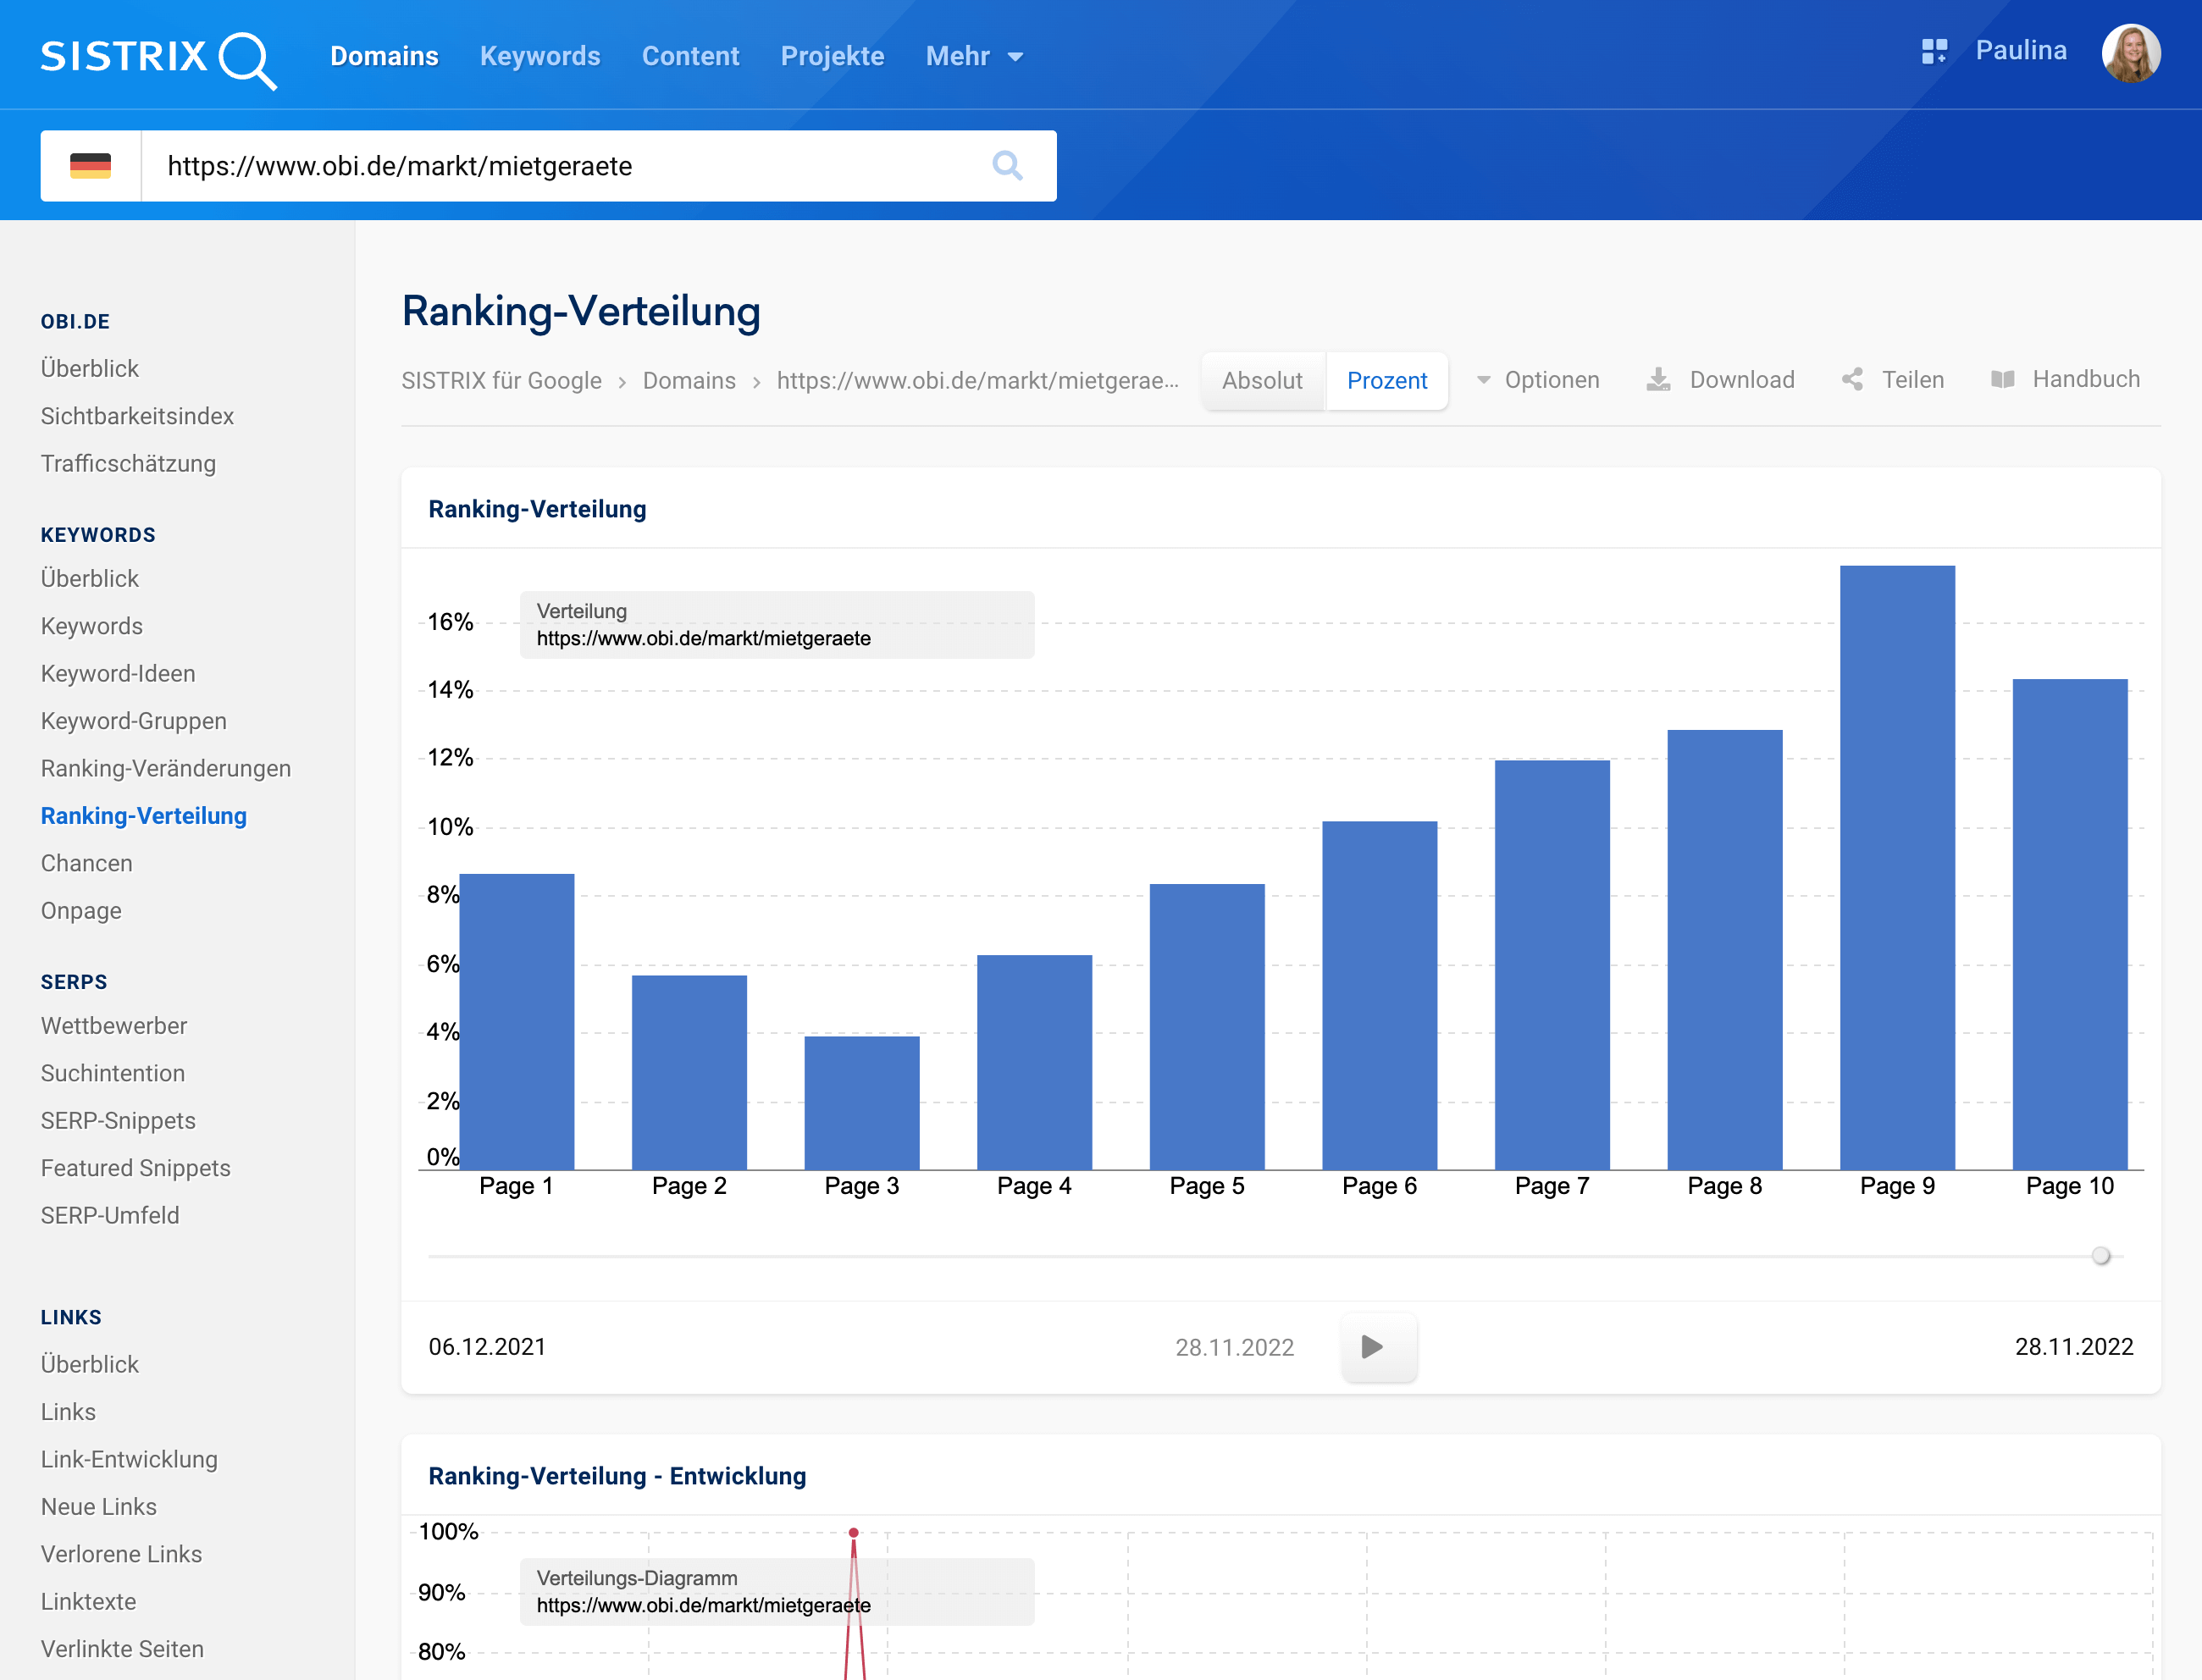2202x1680 pixels.
Task: Click the apps grid icon beside Paulina
Action: tap(1934, 52)
